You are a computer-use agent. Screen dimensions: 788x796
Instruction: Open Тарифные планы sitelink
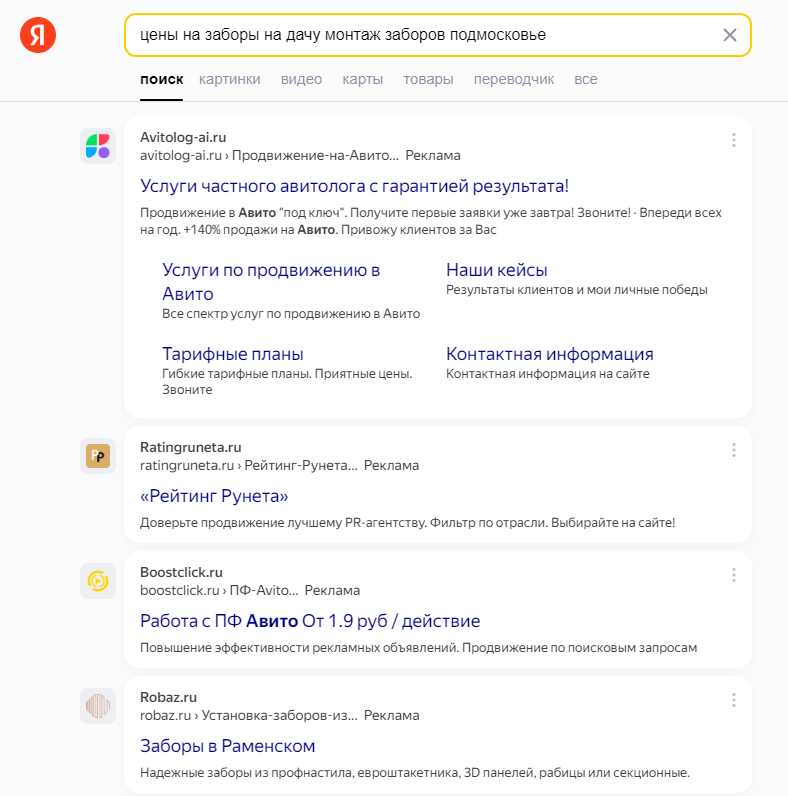[233, 354]
